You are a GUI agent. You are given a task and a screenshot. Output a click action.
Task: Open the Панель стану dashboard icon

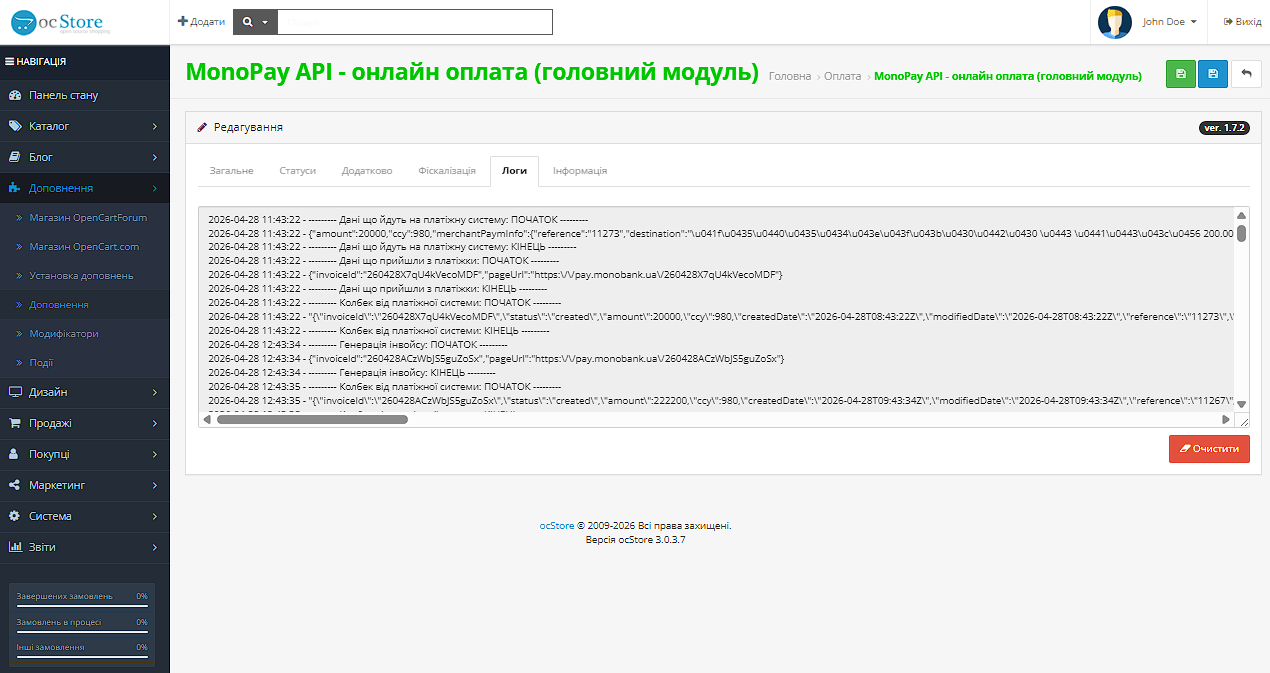point(14,96)
